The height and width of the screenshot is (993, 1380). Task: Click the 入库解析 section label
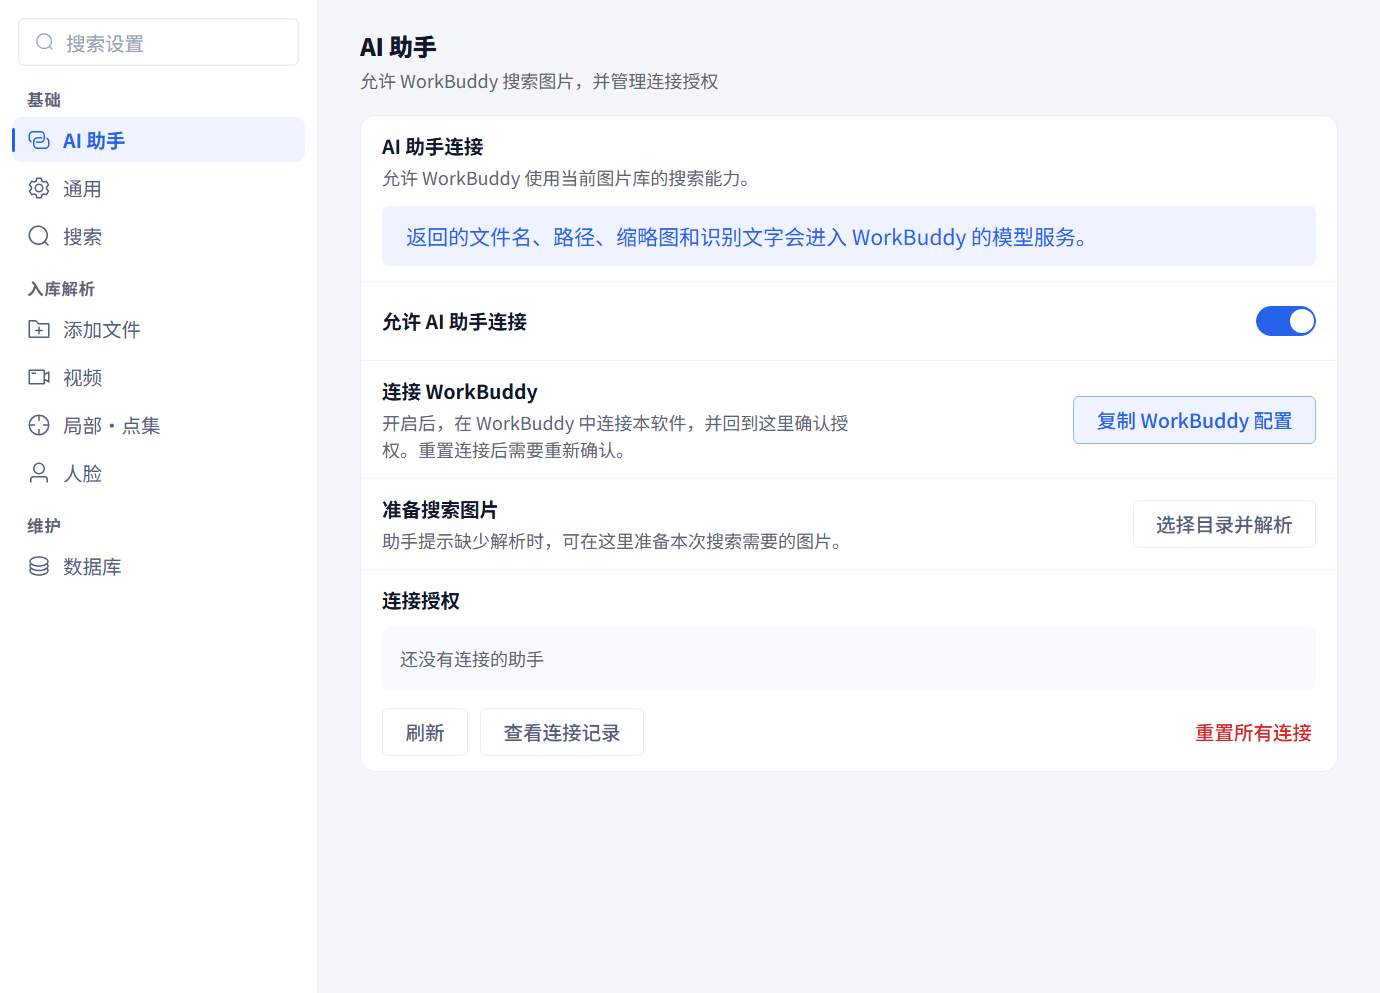tap(61, 288)
